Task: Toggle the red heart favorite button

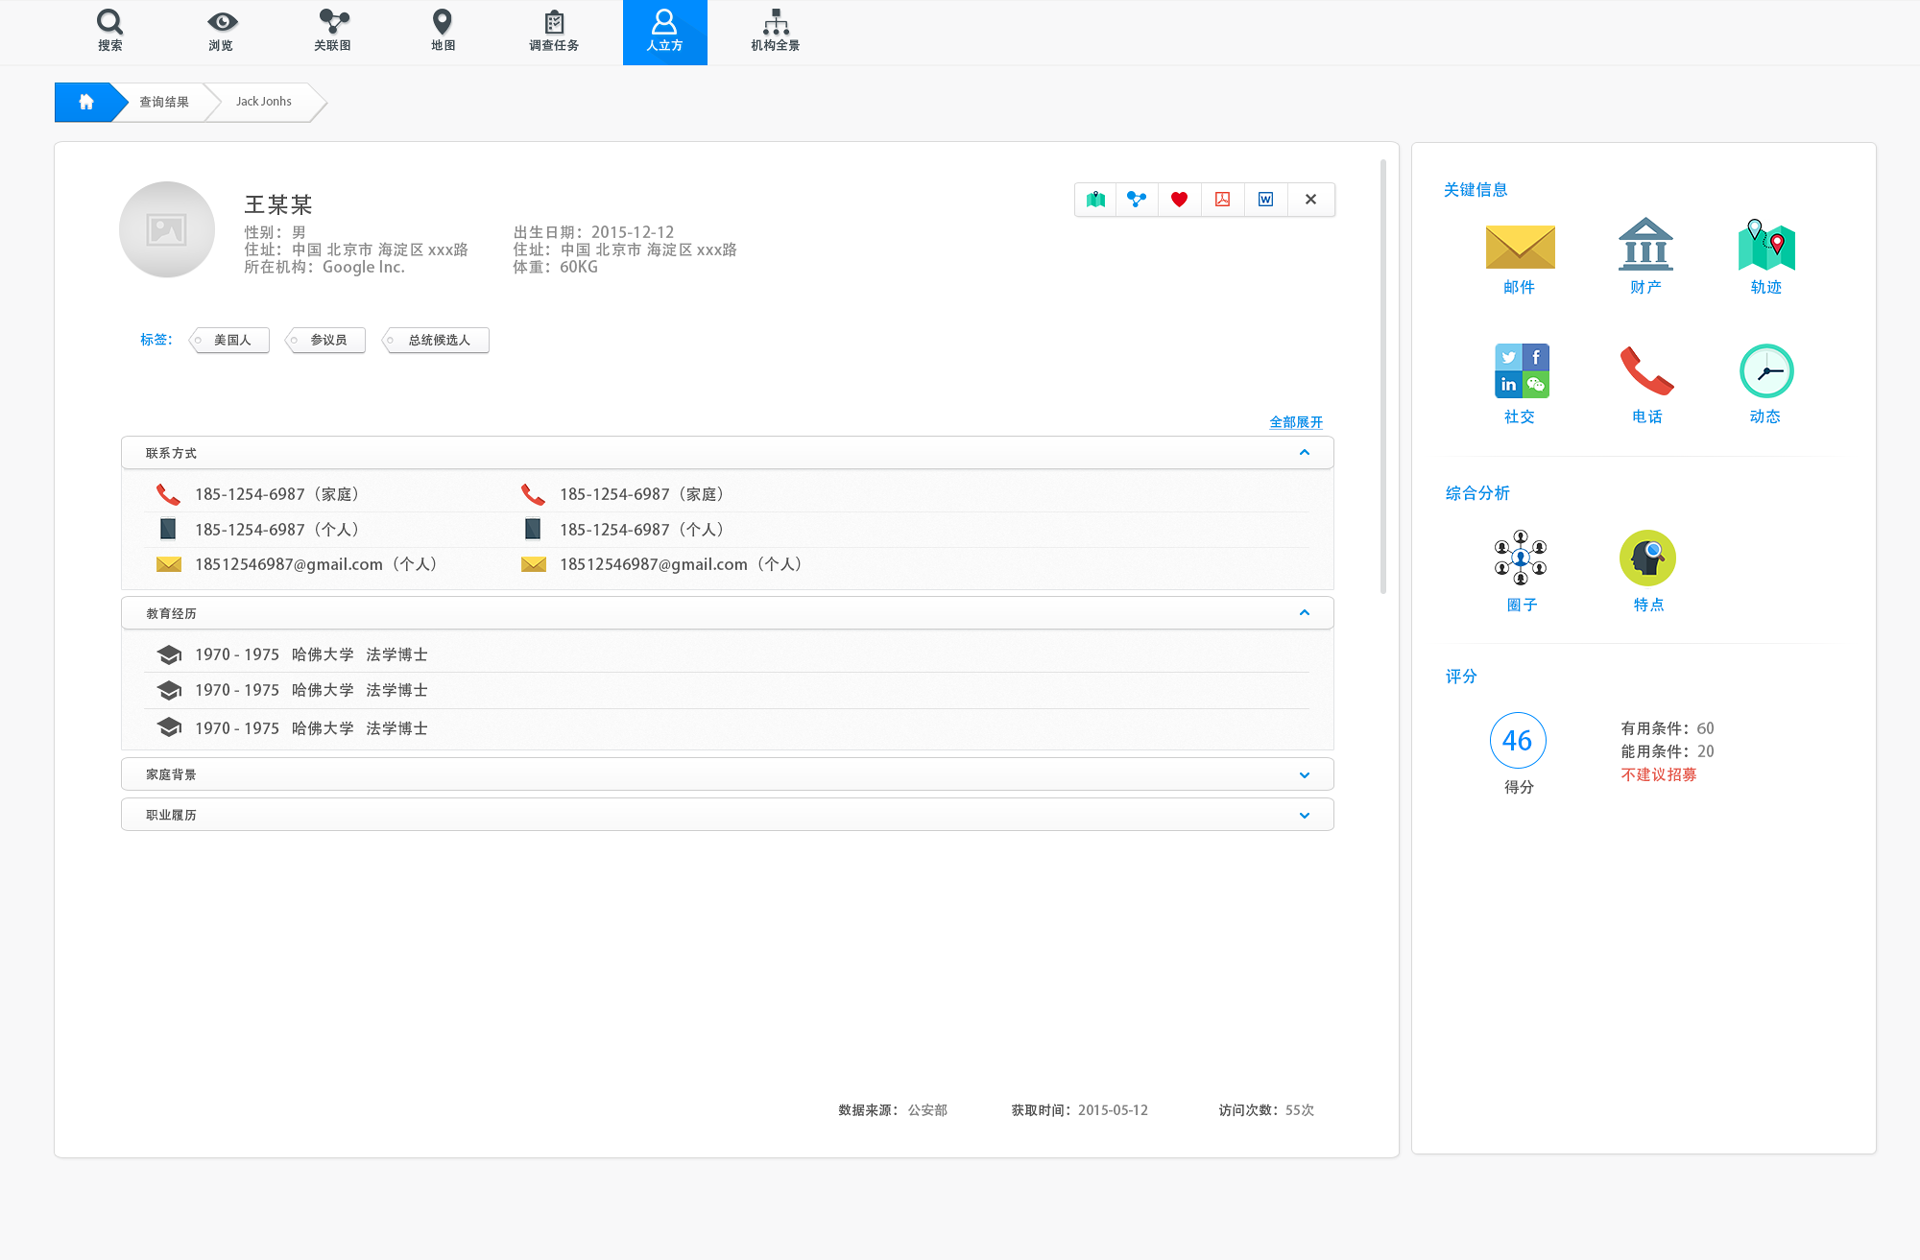Action: (x=1179, y=199)
